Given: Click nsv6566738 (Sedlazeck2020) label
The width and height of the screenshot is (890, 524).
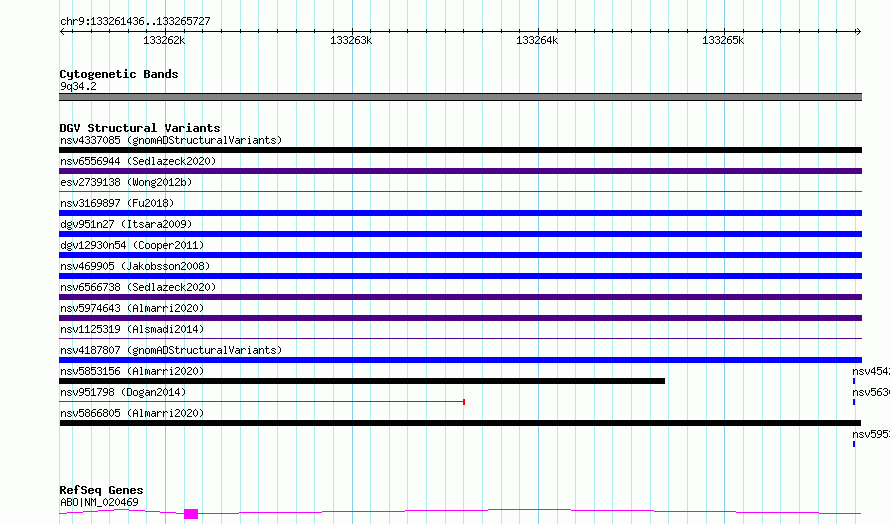Looking at the screenshot, I should pyautogui.click(x=138, y=287).
